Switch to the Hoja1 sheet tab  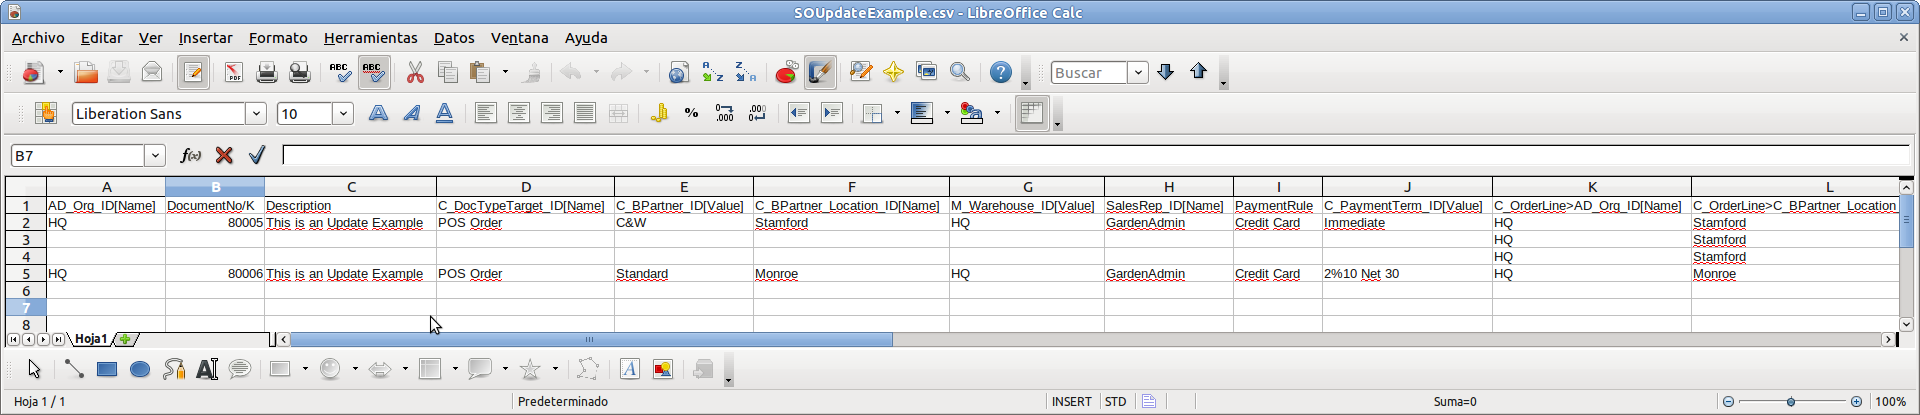[91, 340]
